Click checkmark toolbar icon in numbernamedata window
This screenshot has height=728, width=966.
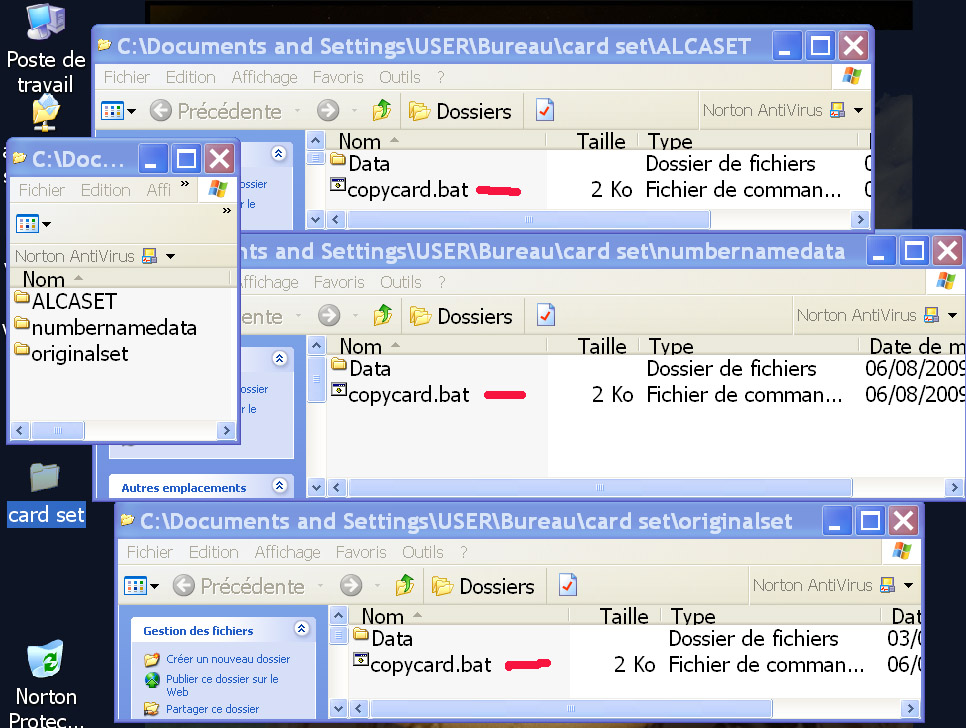point(545,316)
